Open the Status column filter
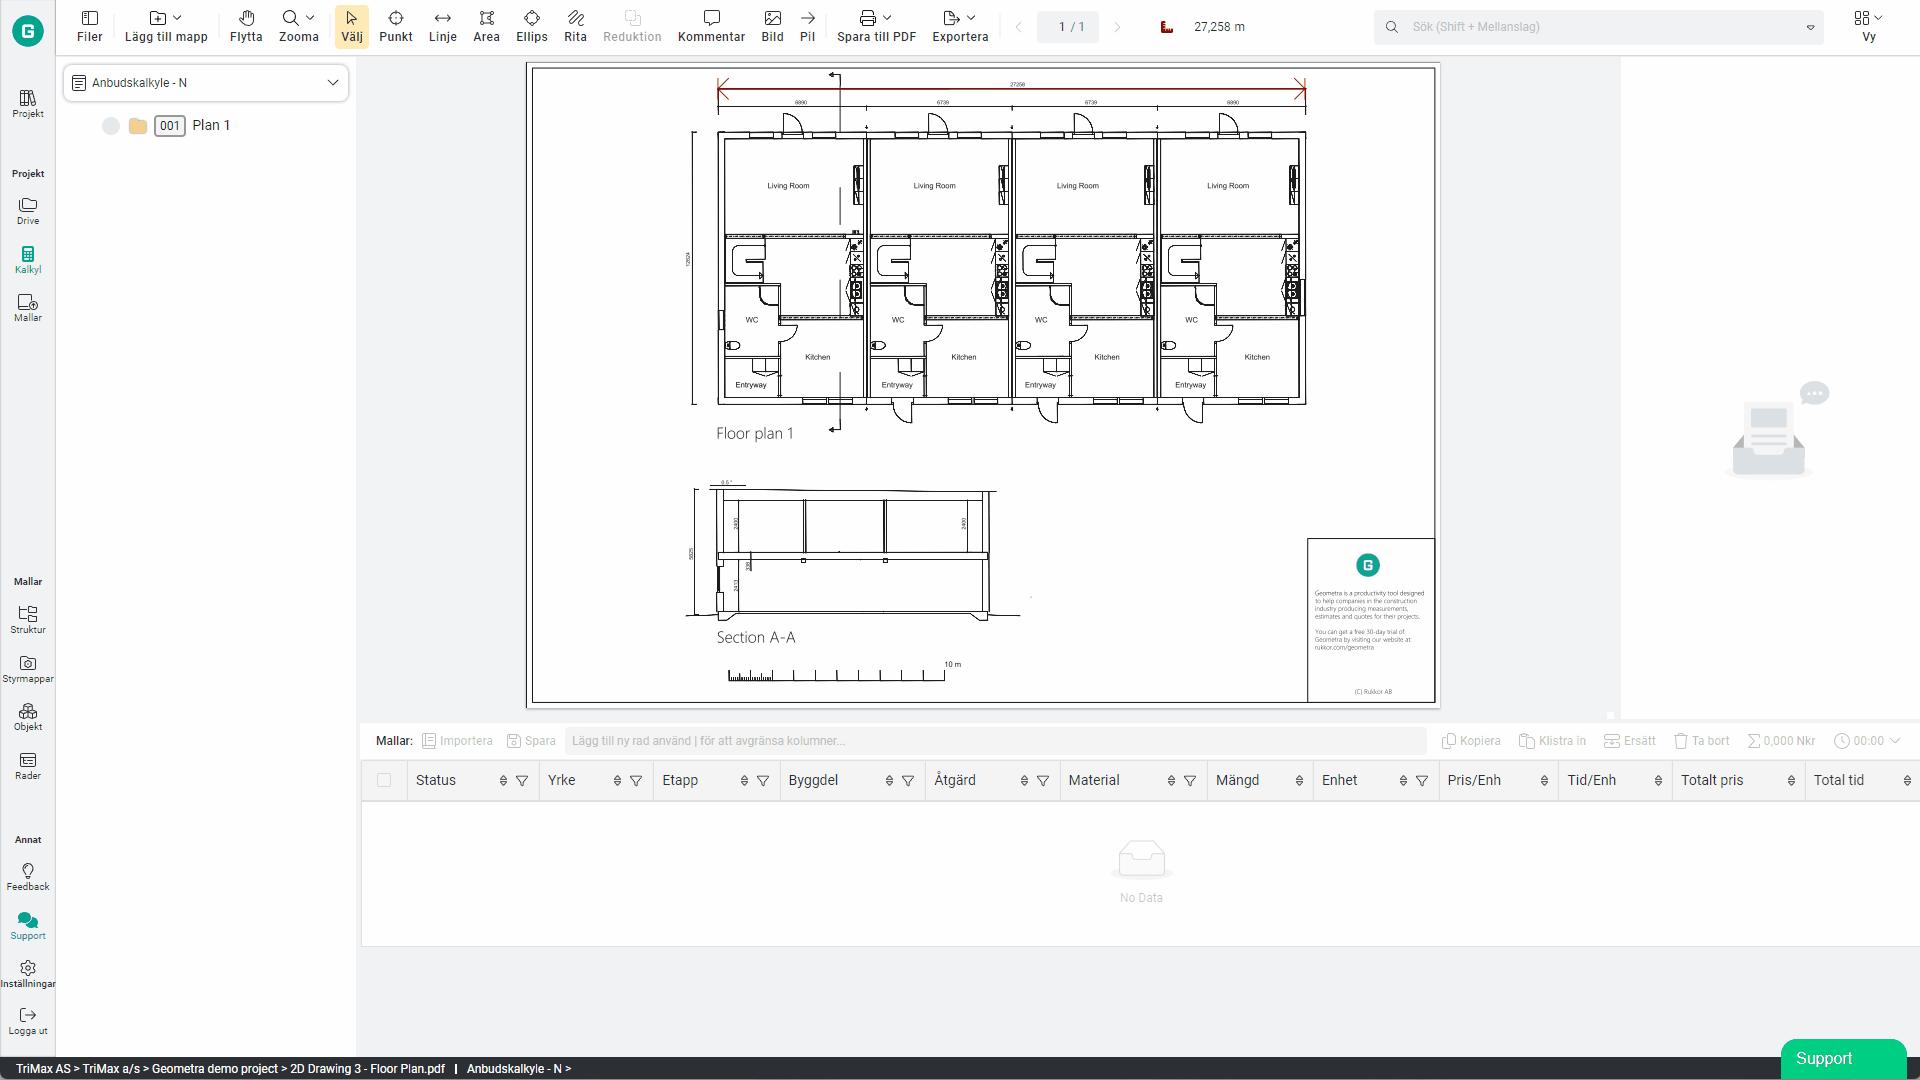1920x1080 pixels. (x=522, y=781)
